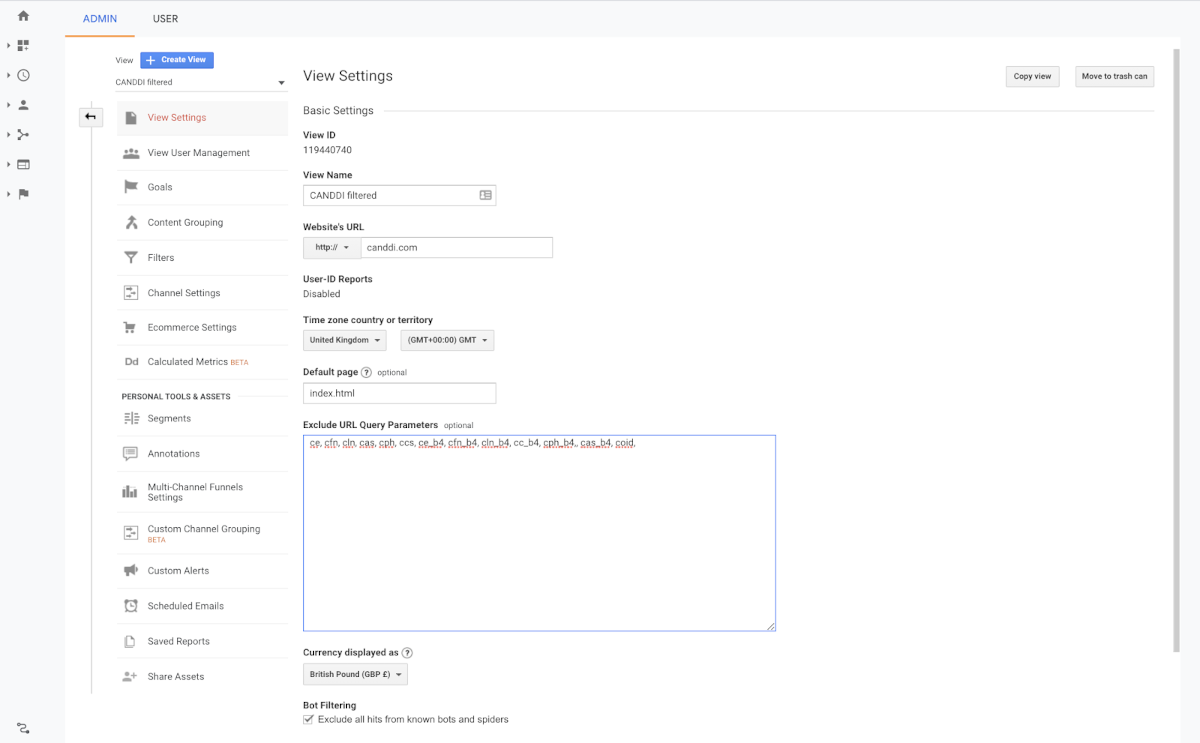Open View User Management menu item
This screenshot has width=1200, height=743.
tap(202, 153)
